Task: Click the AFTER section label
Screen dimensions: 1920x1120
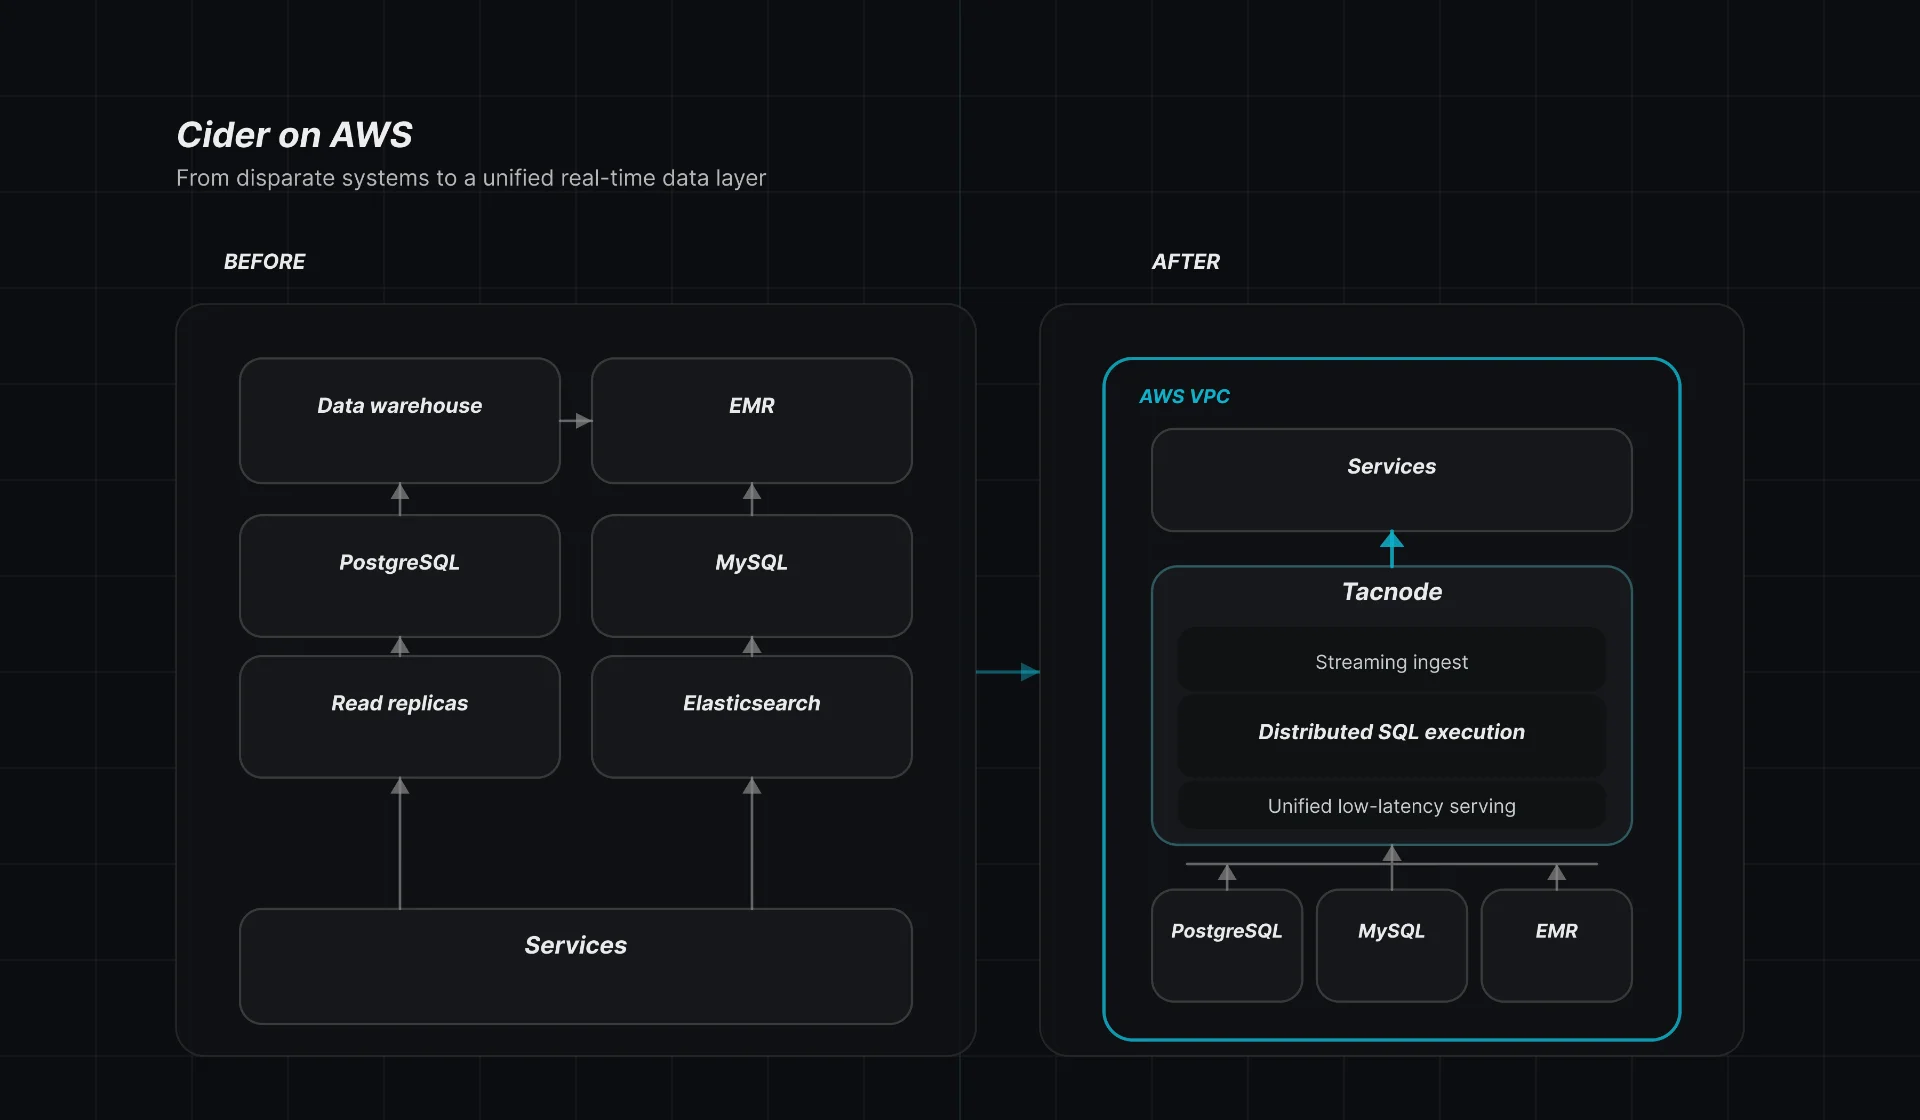Action: pyautogui.click(x=1185, y=261)
